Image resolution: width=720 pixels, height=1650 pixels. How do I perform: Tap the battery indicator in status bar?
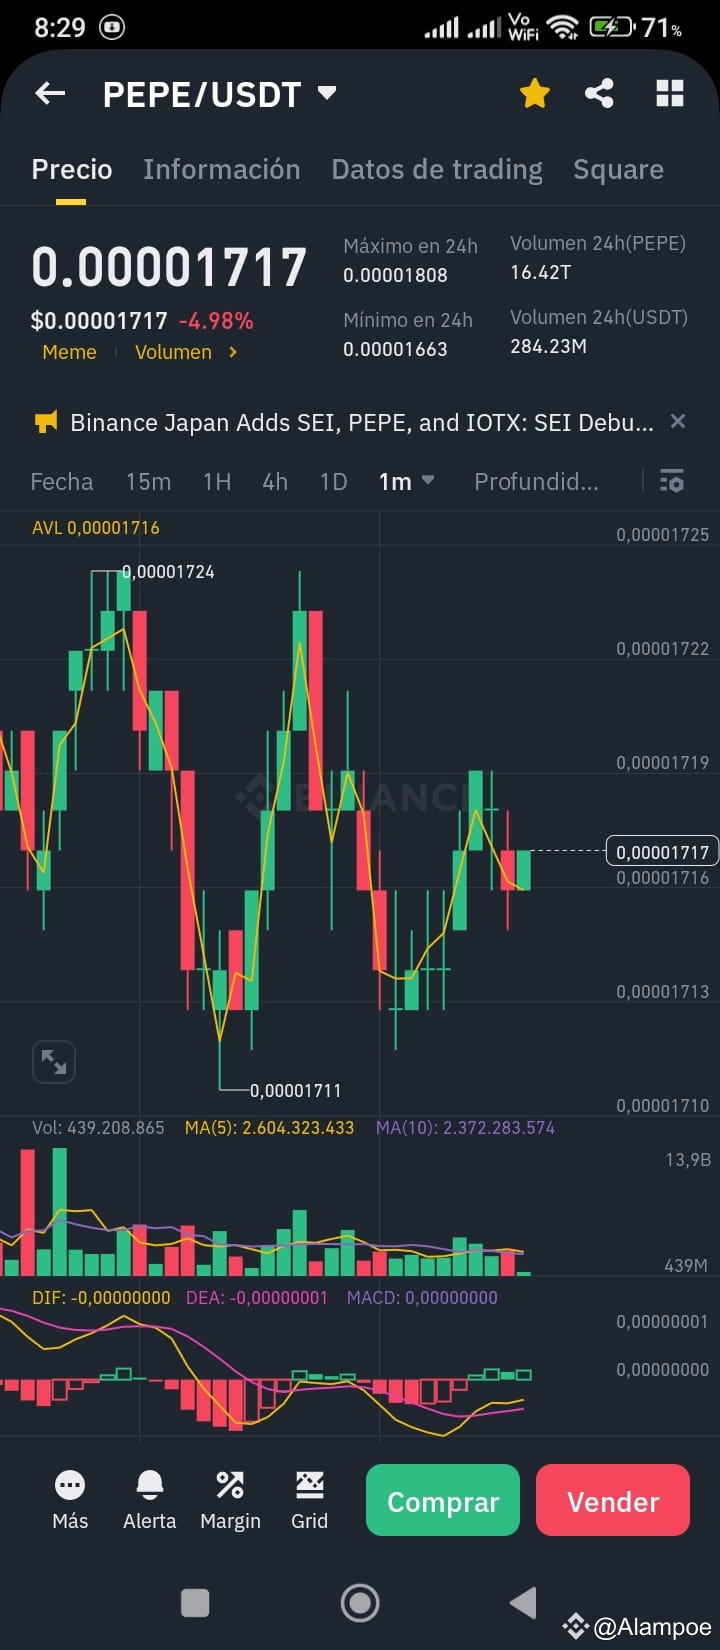pos(611,27)
